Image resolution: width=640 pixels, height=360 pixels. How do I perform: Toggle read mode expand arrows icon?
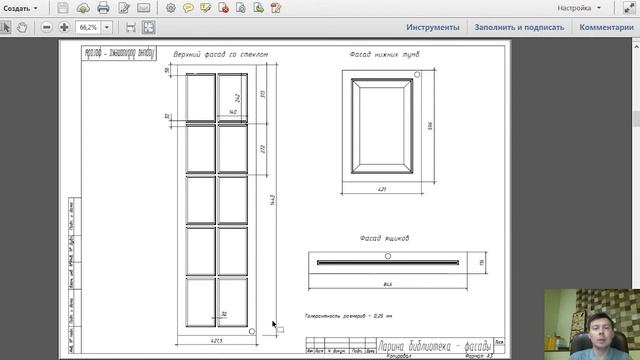(629, 8)
